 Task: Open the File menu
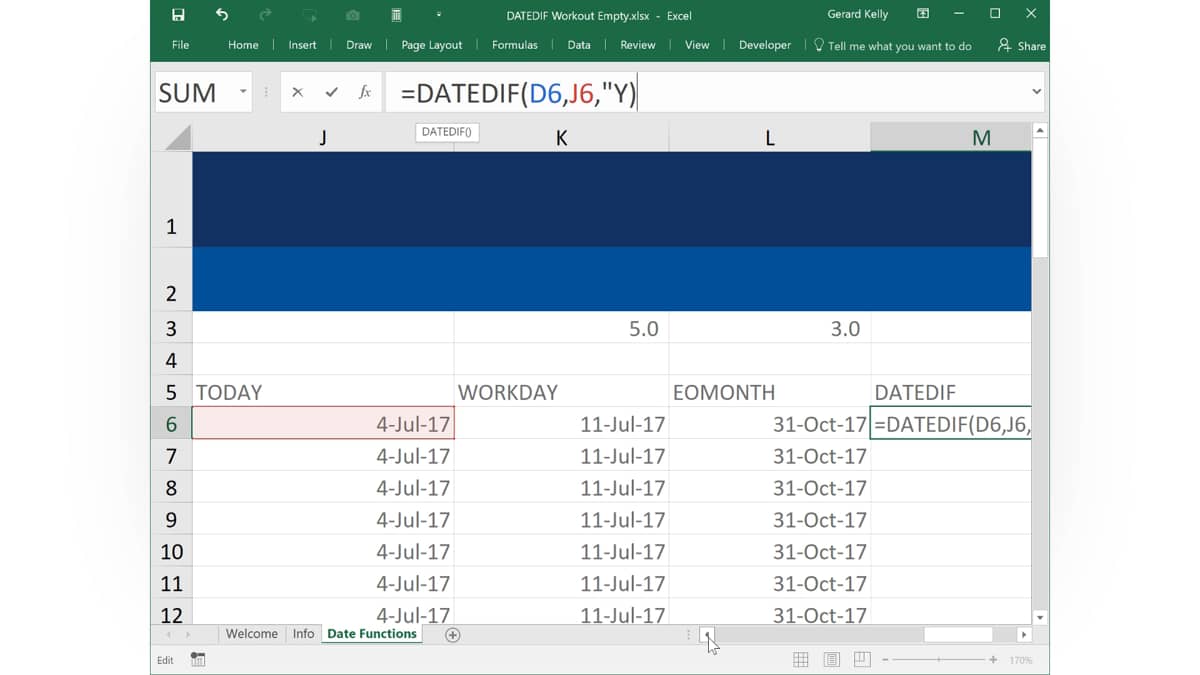tap(180, 45)
